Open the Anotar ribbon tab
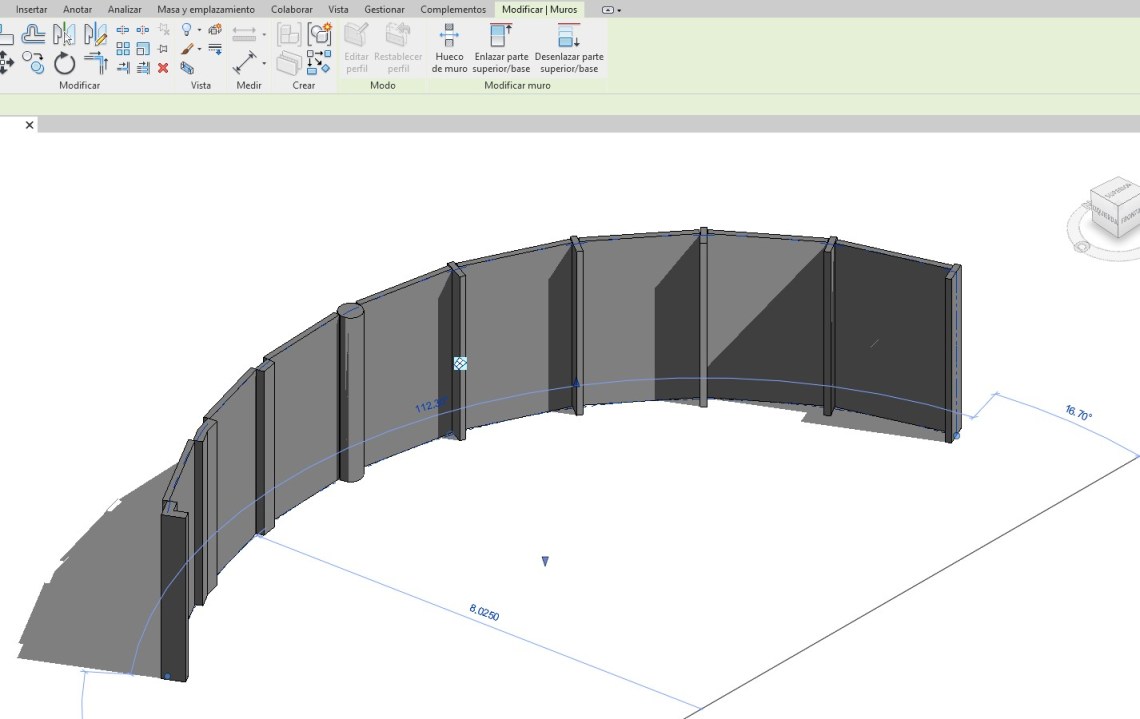The height and width of the screenshot is (719, 1140). point(77,9)
